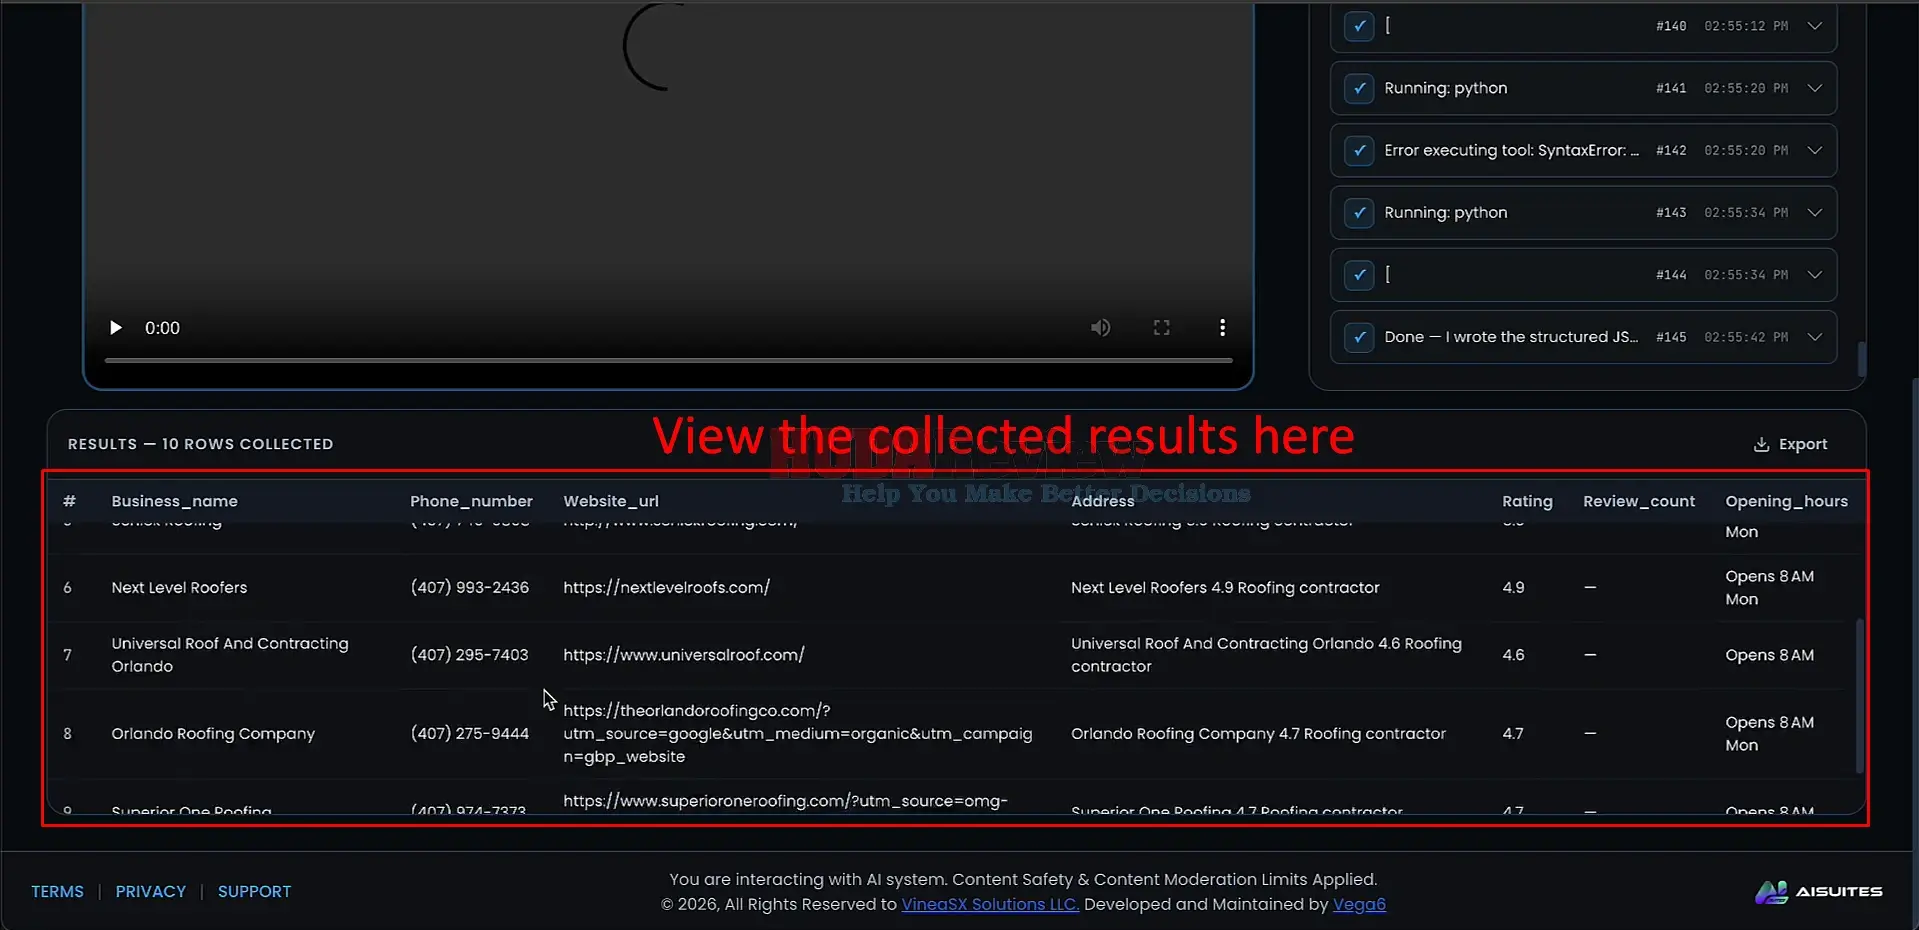Select the Orlando Roofing Company name cell
The width and height of the screenshot is (1919, 930).
click(x=213, y=734)
